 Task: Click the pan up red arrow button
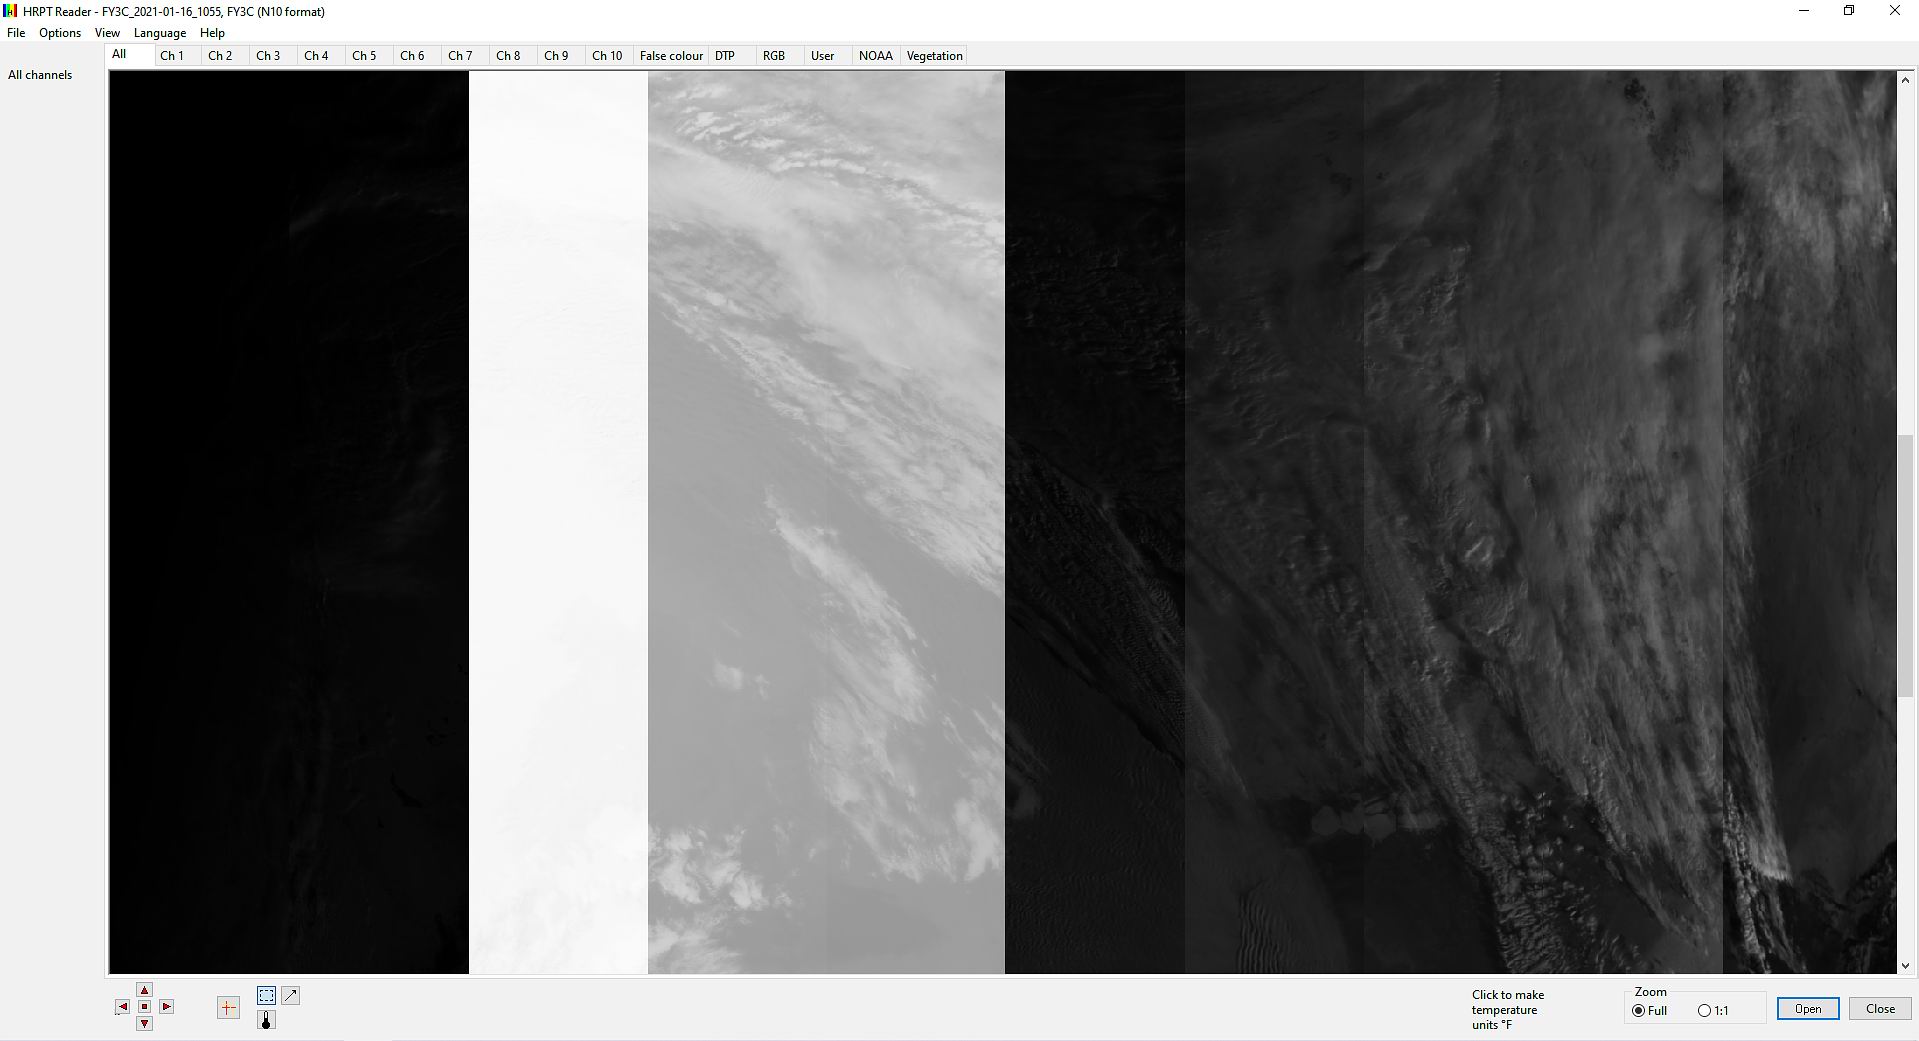(144, 990)
